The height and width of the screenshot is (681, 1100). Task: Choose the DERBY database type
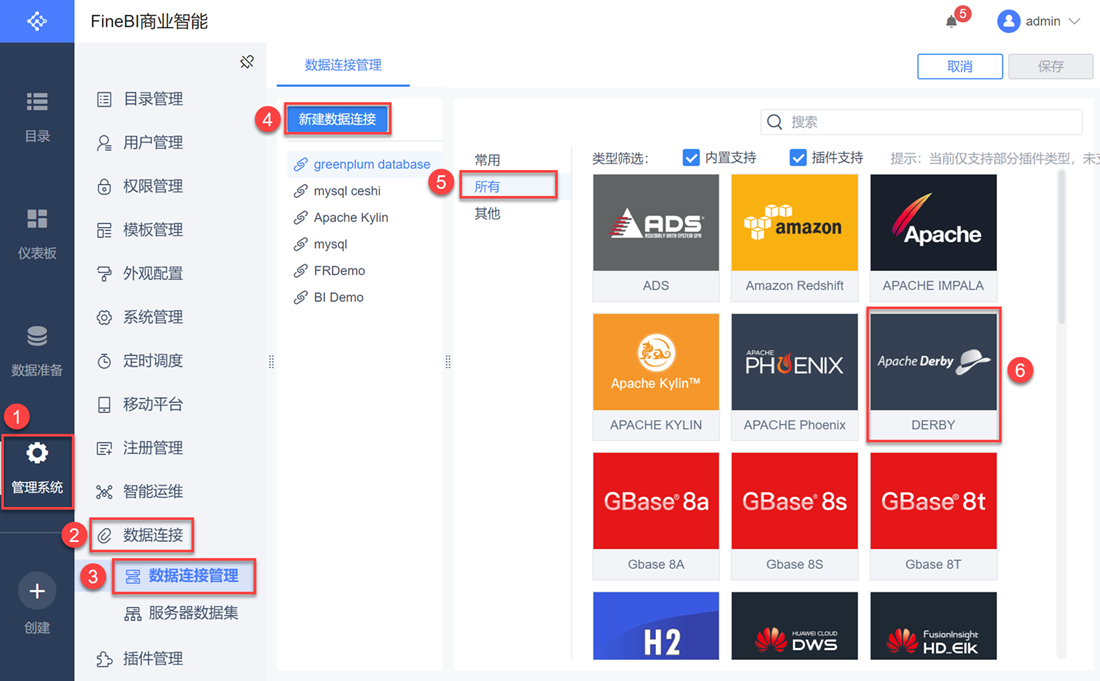pos(933,377)
